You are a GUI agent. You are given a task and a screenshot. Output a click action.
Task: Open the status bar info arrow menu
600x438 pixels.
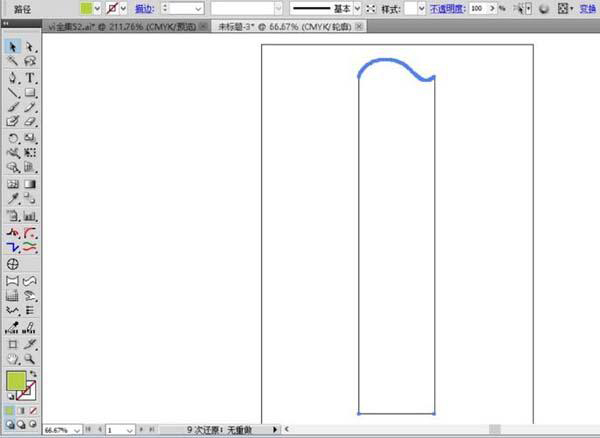pyautogui.click(x=275, y=430)
